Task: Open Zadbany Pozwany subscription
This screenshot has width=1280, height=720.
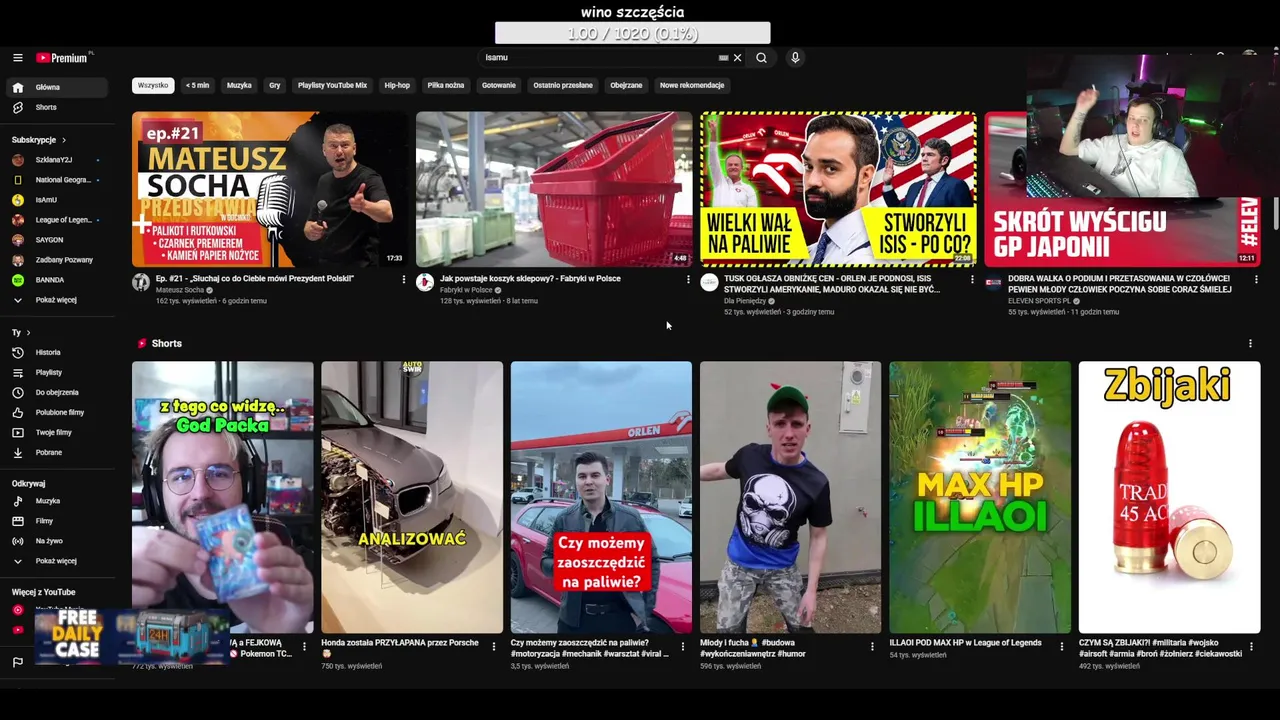Action: coord(57,260)
